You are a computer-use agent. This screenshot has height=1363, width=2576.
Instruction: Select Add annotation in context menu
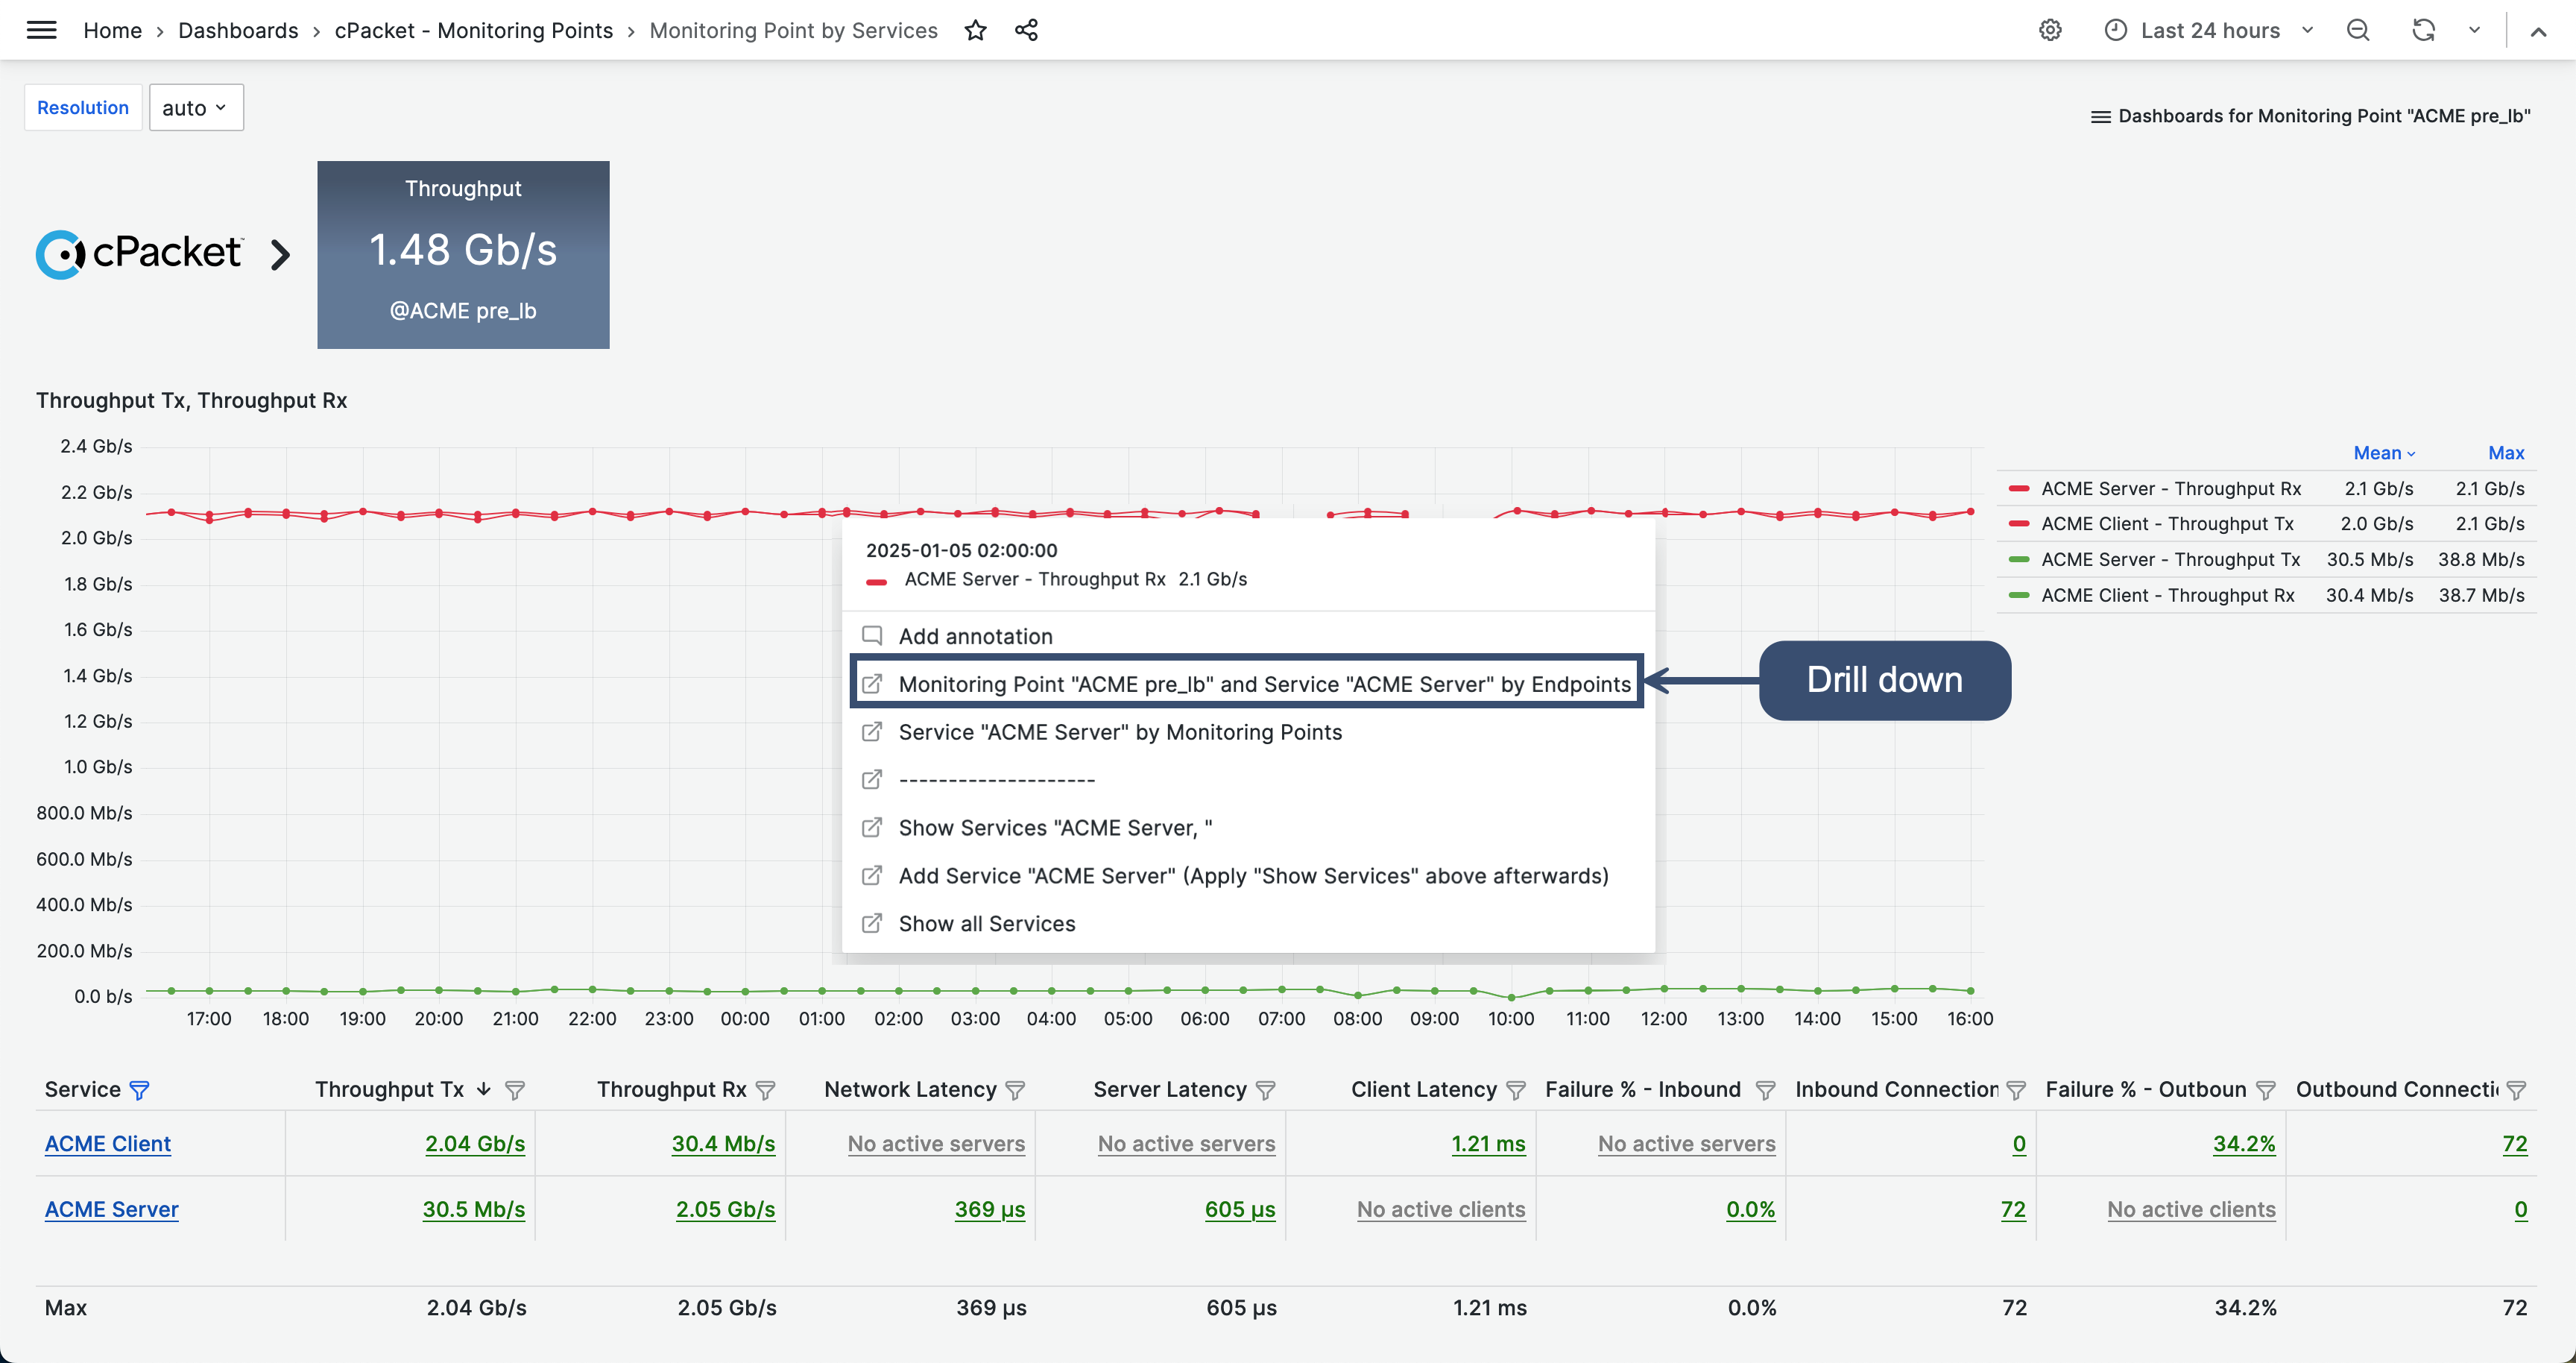(1248, 636)
